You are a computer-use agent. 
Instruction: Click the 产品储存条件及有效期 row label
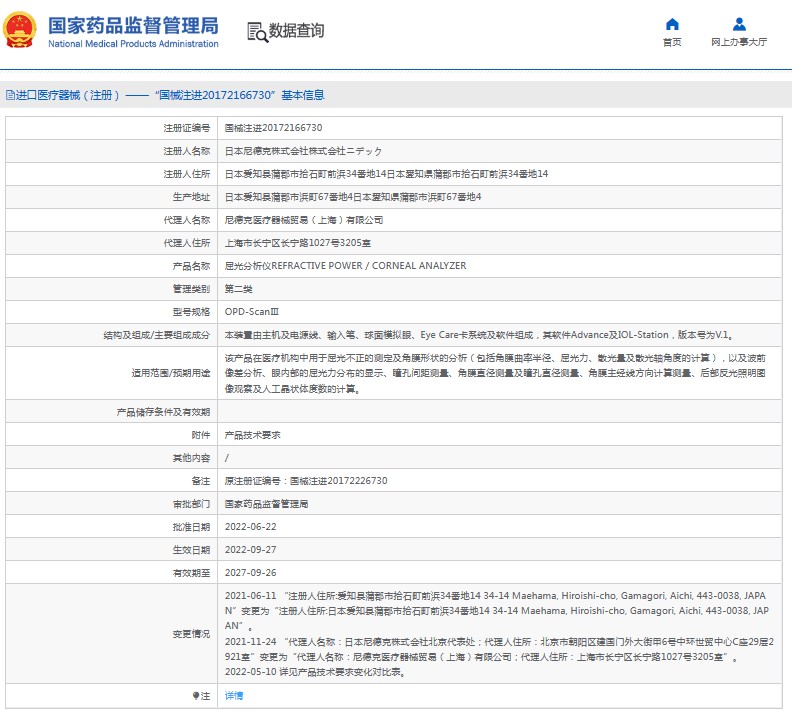(x=163, y=412)
